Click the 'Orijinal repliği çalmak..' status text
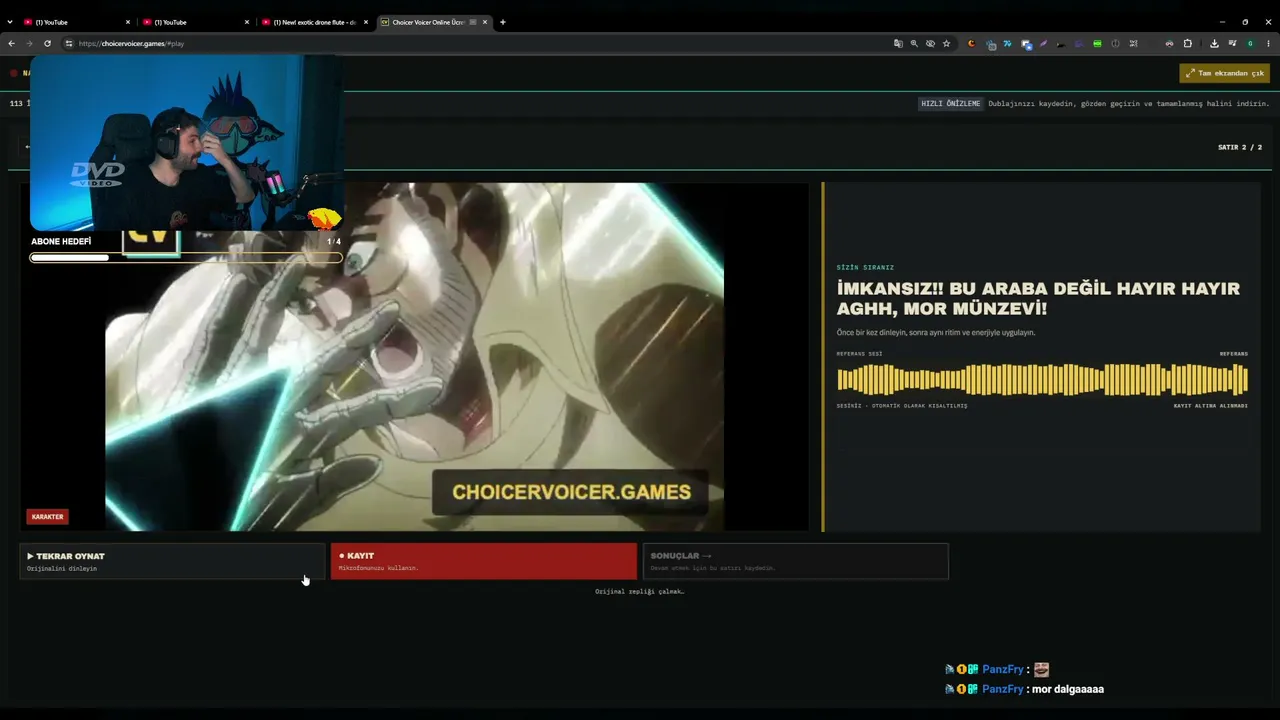The image size is (1280, 720). click(x=640, y=591)
